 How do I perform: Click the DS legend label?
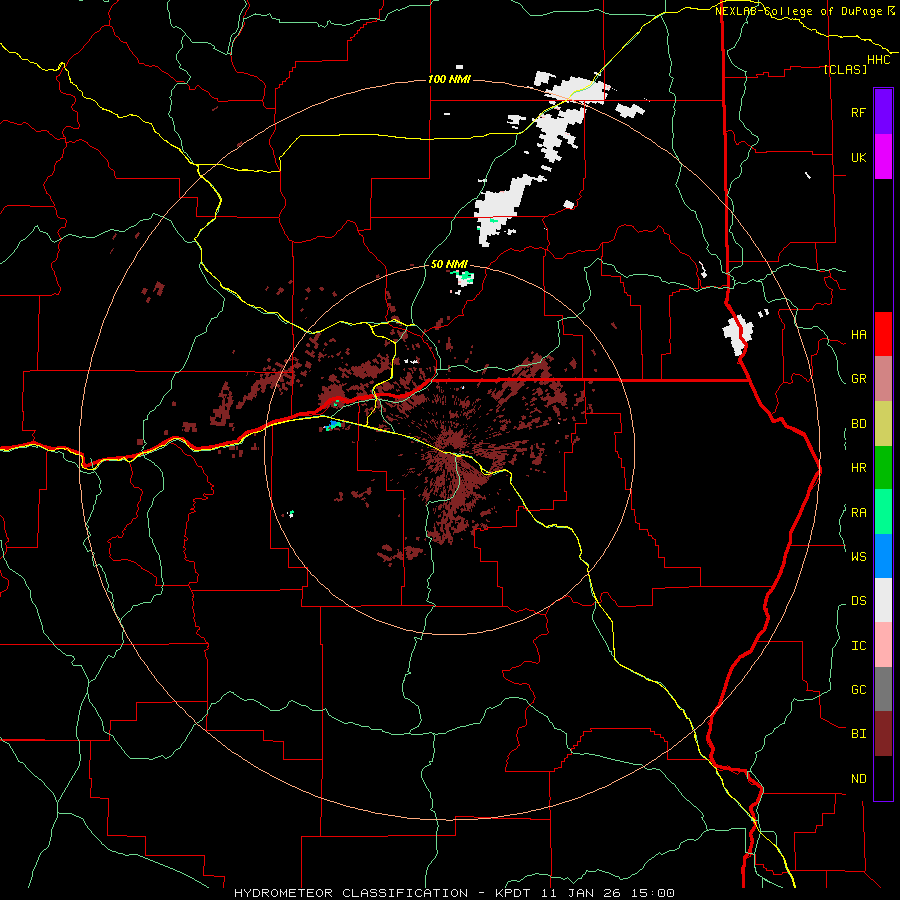(x=858, y=601)
